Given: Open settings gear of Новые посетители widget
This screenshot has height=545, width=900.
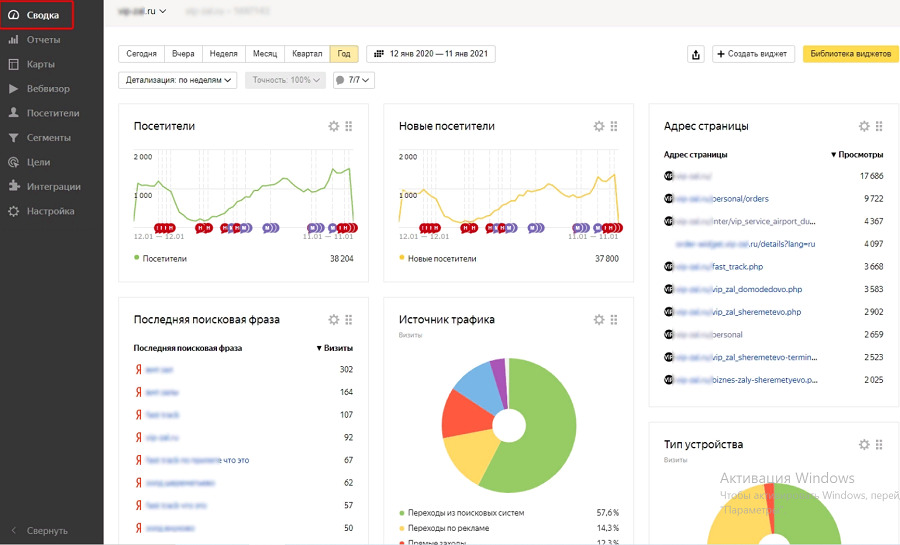Looking at the screenshot, I should 599,126.
